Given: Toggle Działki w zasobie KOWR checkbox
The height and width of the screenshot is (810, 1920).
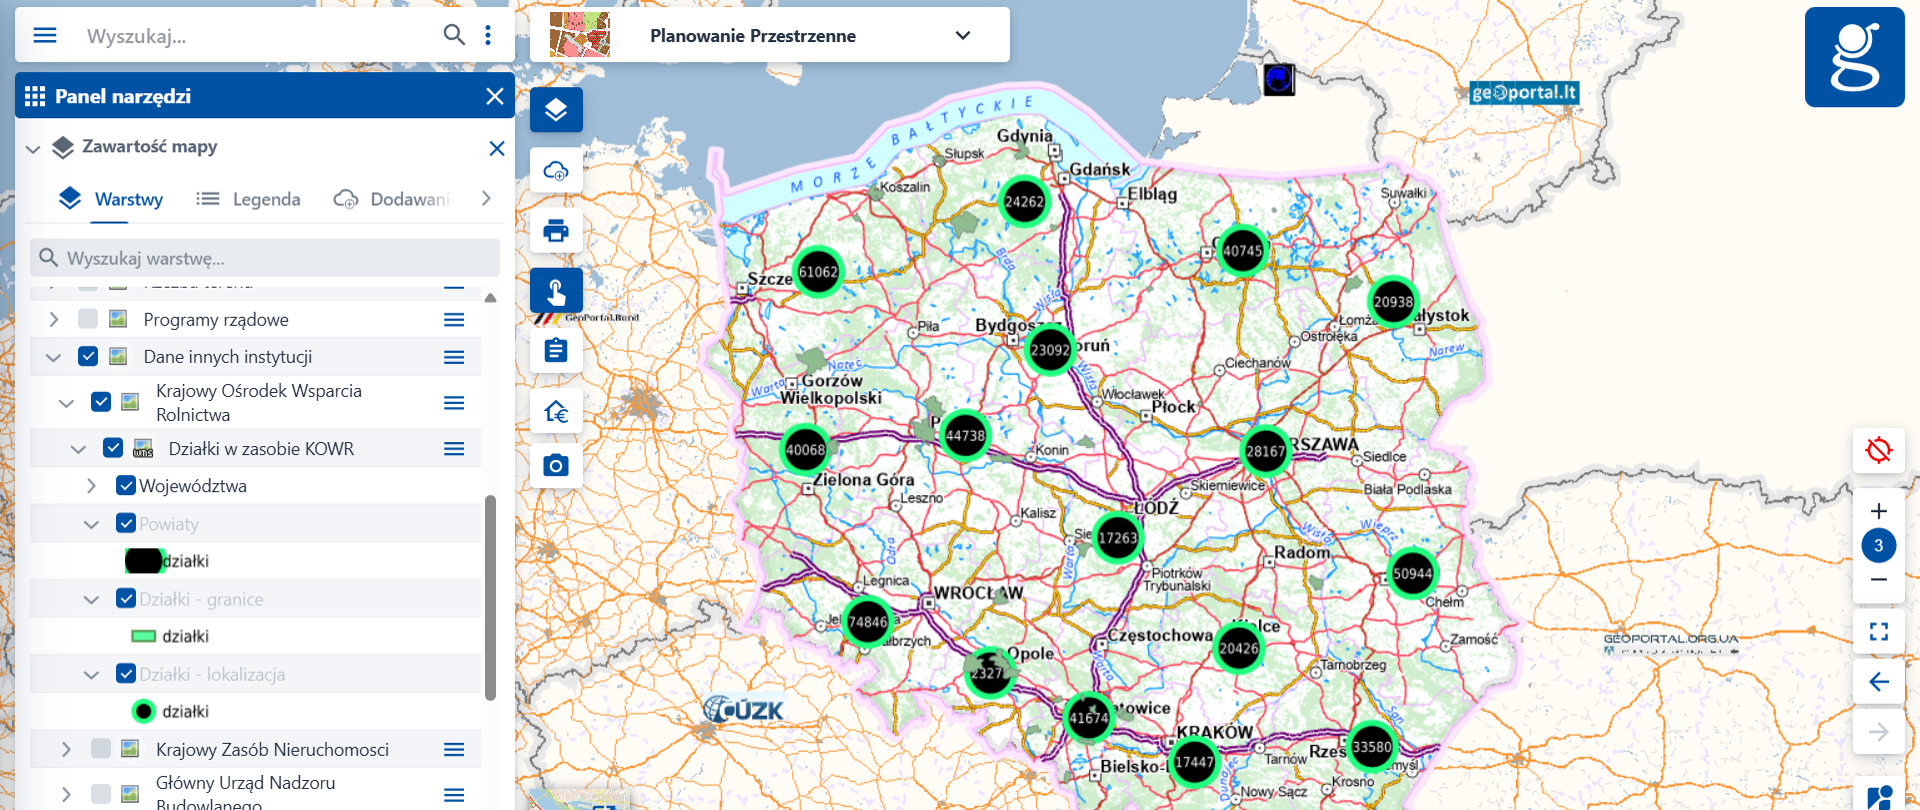Looking at the screenshot, I should 113,448.
